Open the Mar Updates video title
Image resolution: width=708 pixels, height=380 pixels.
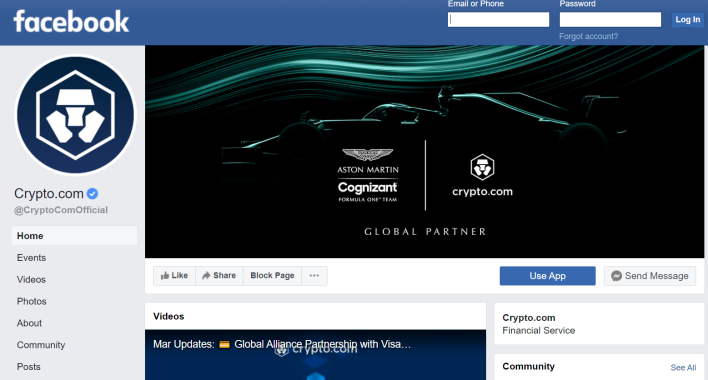[x=282, y=344]
